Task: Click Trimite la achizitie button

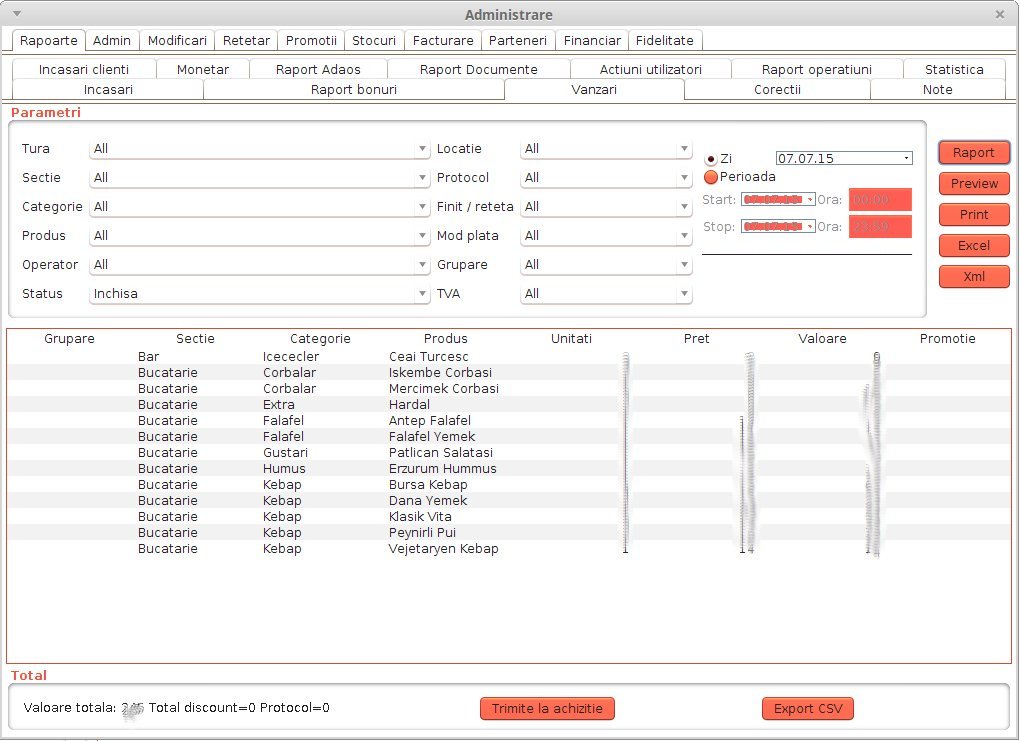Action: coord(547,708)
